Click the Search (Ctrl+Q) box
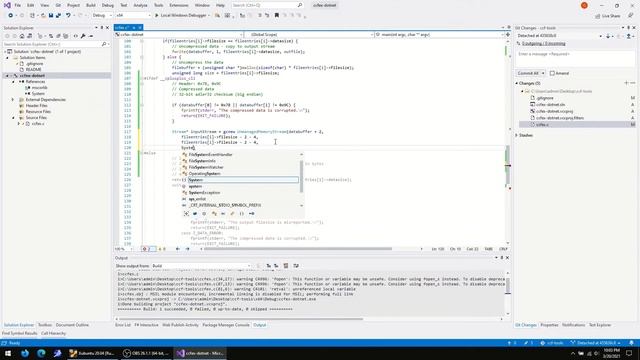Viewport: 640px width, 360px height. coord(267,5)
